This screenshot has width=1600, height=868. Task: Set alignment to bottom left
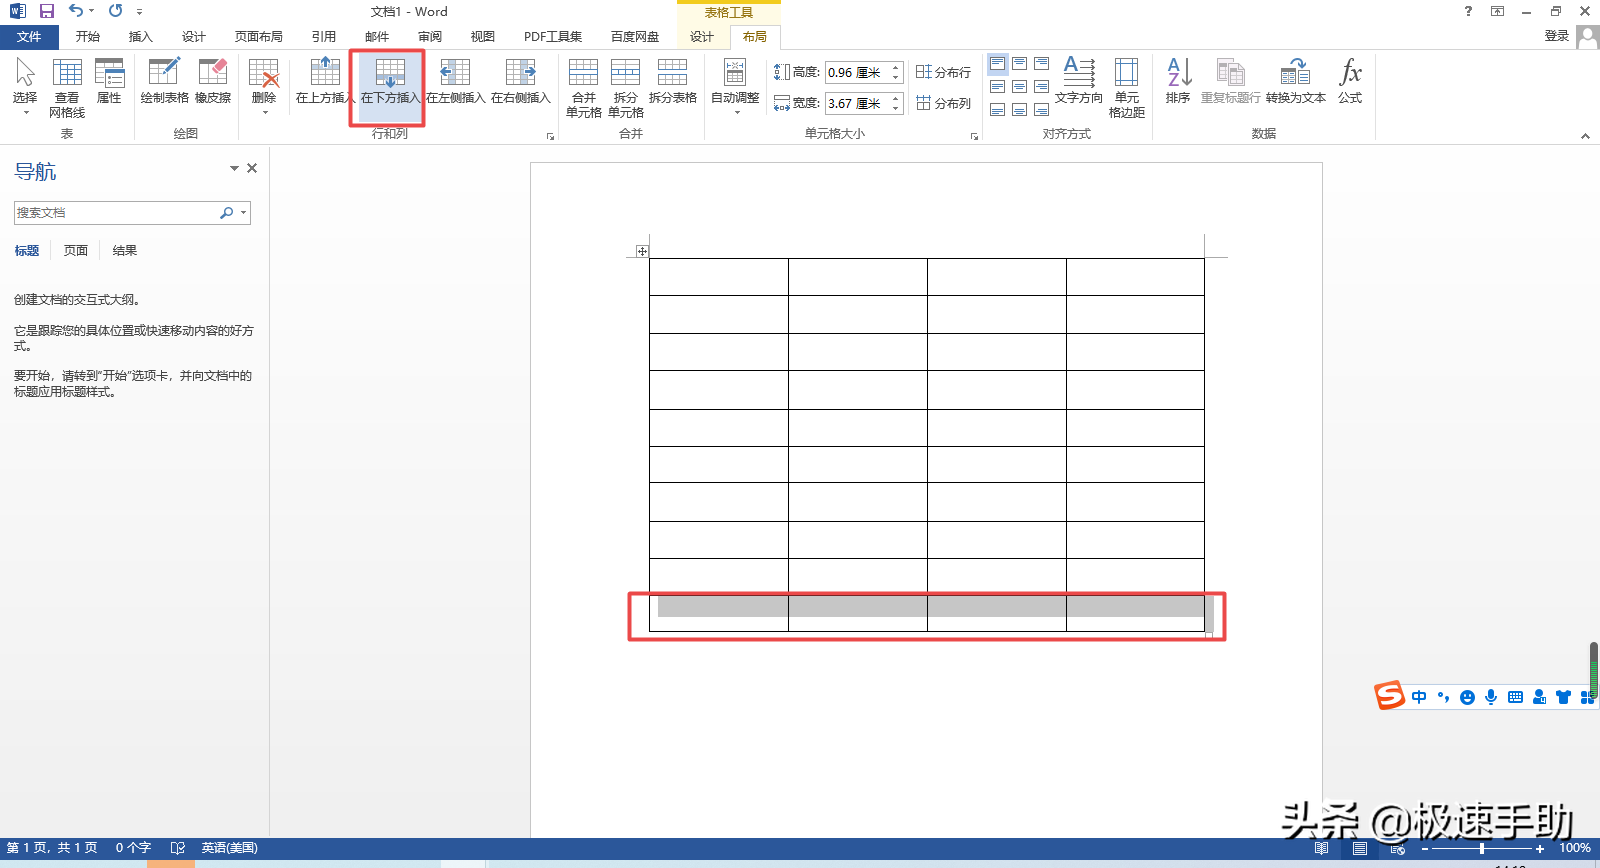point(998,109)
